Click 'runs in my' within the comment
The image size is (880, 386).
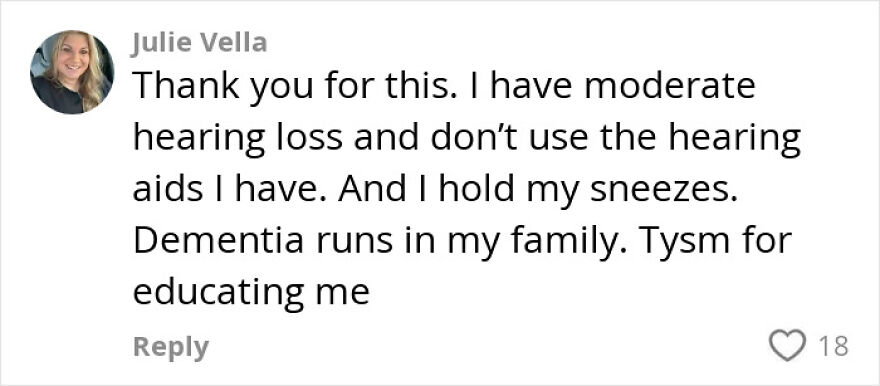click(x=407, y=243)
